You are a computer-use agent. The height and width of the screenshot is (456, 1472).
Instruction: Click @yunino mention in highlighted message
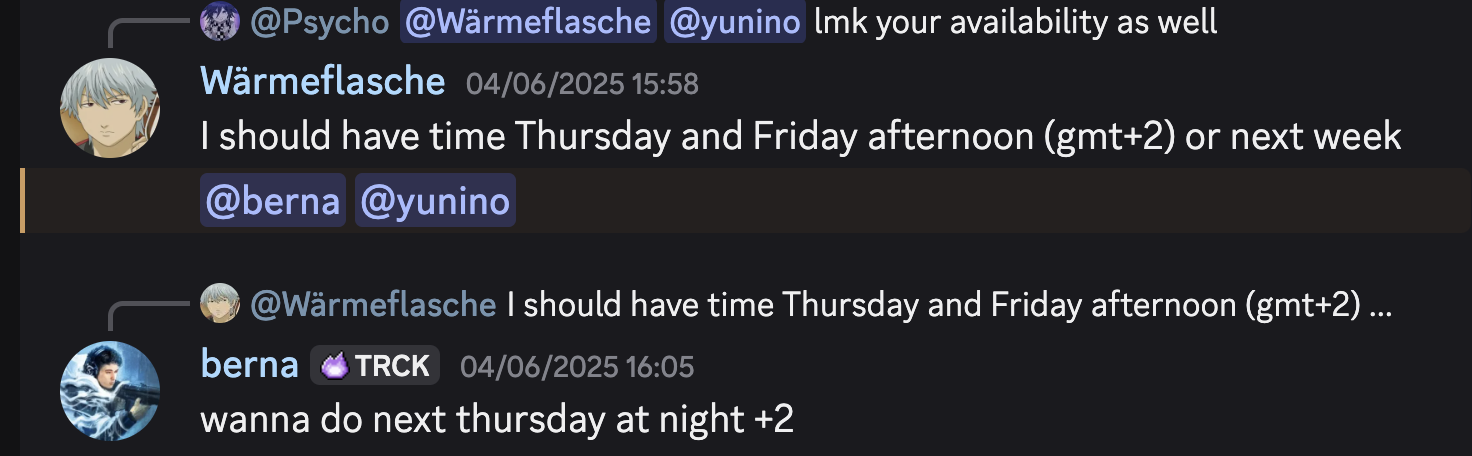tap(435, 201)
